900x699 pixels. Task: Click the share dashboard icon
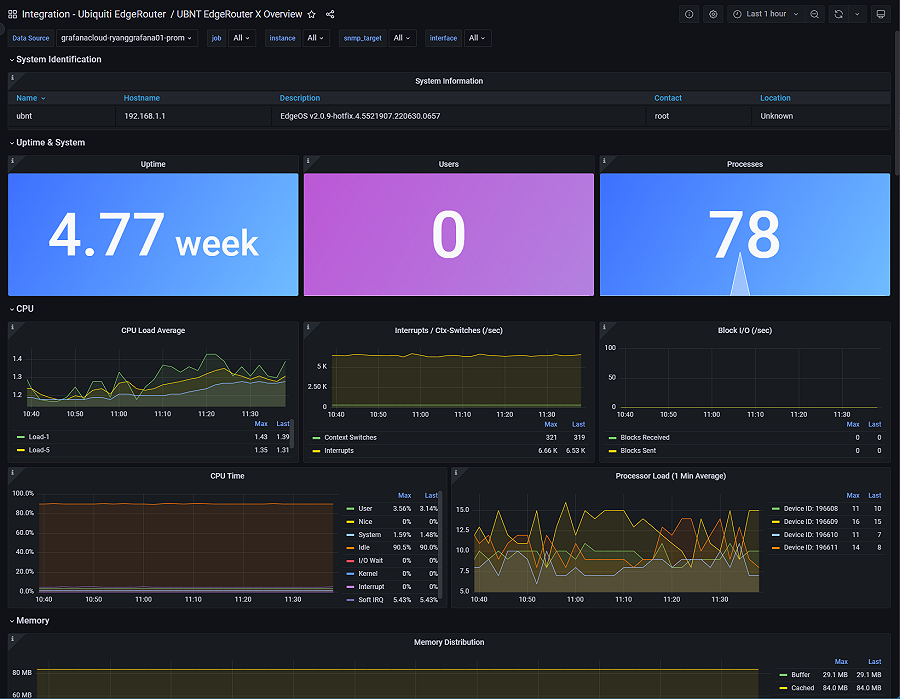coord(330,14)
